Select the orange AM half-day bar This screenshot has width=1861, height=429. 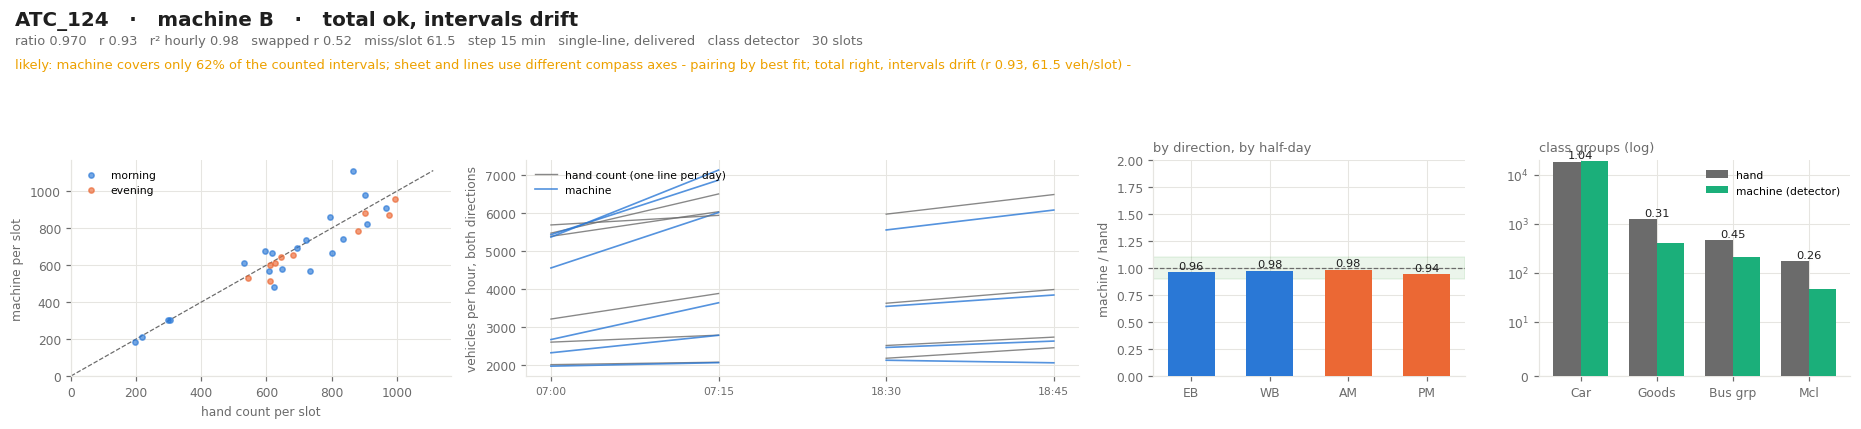(1348, 323)
